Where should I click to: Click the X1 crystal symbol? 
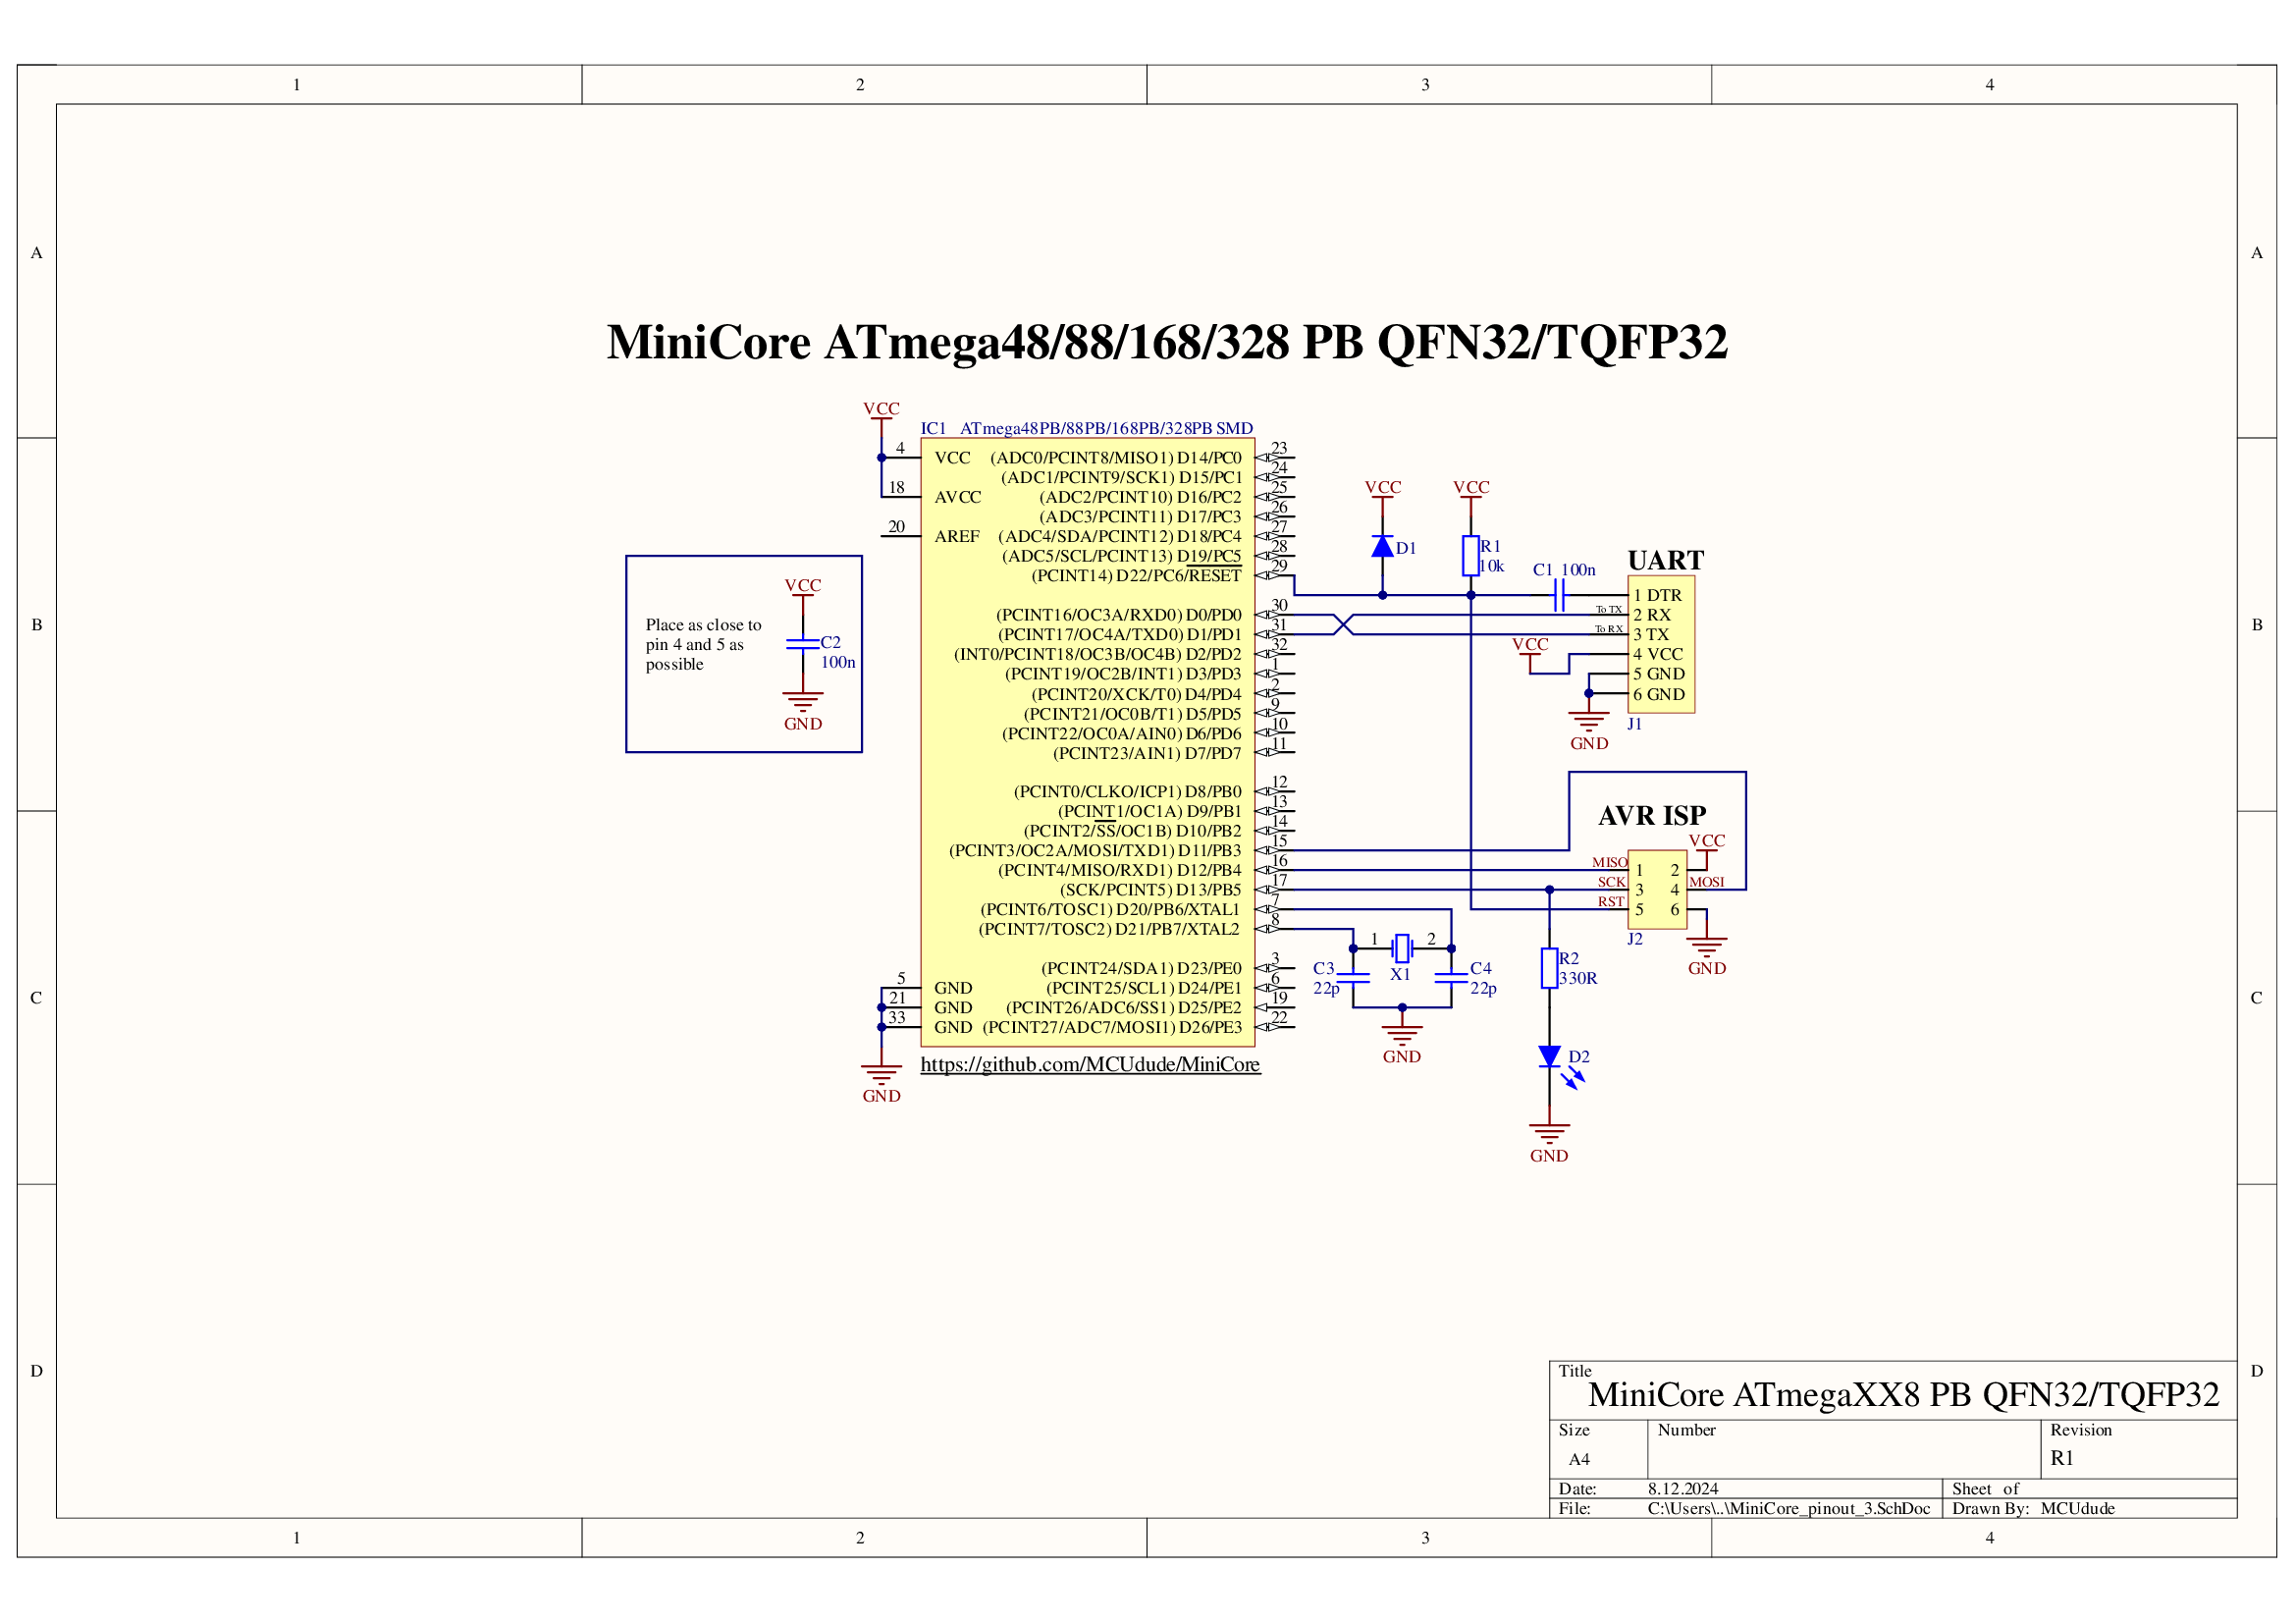[x=1402, y=948]
